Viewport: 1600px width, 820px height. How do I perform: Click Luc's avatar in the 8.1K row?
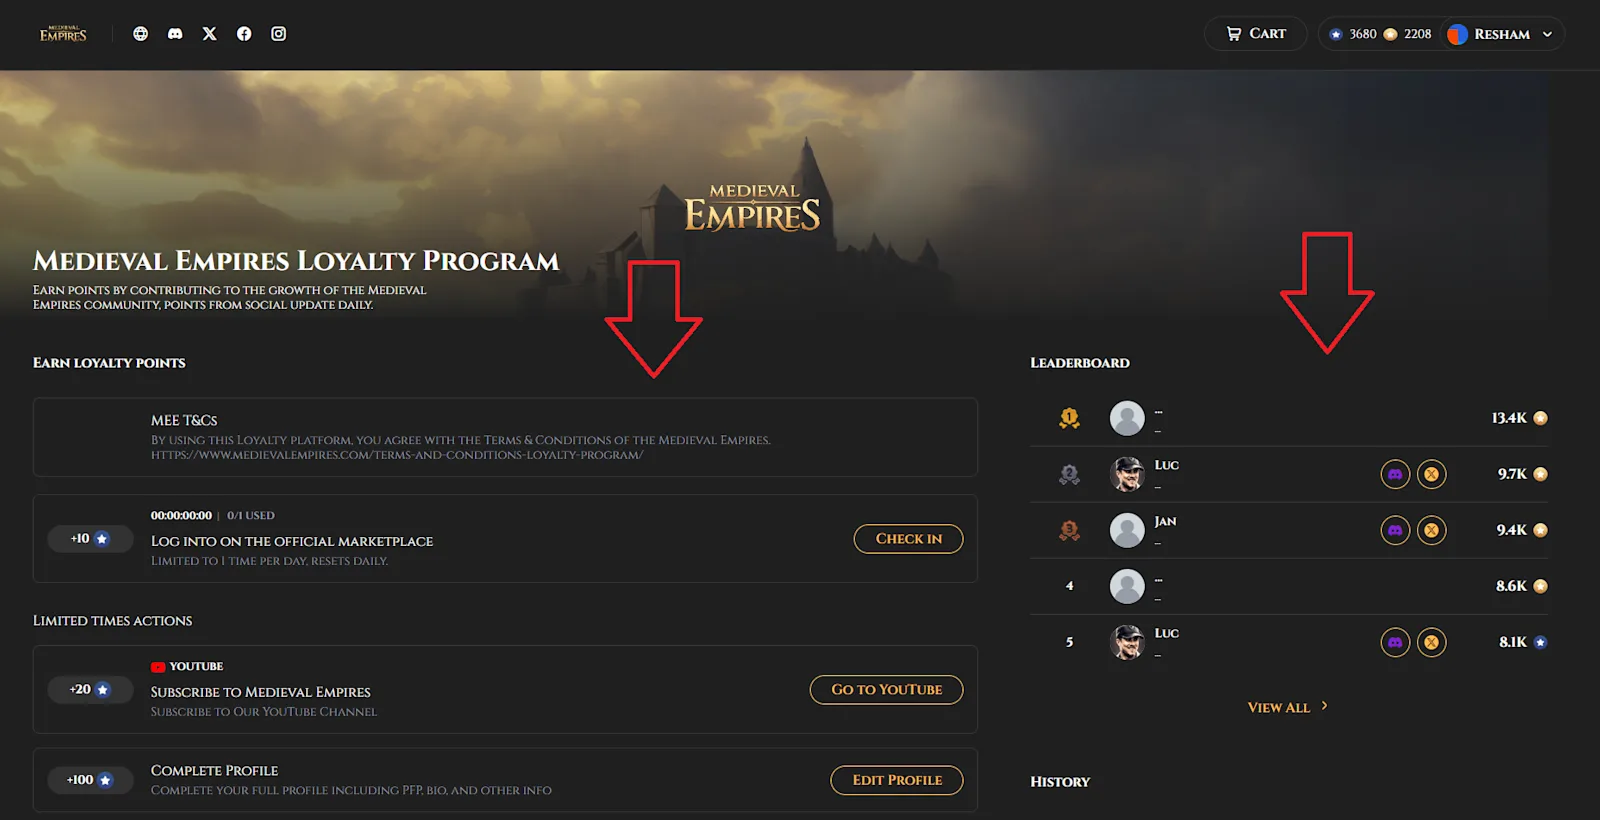click(x=1127, y=642)
